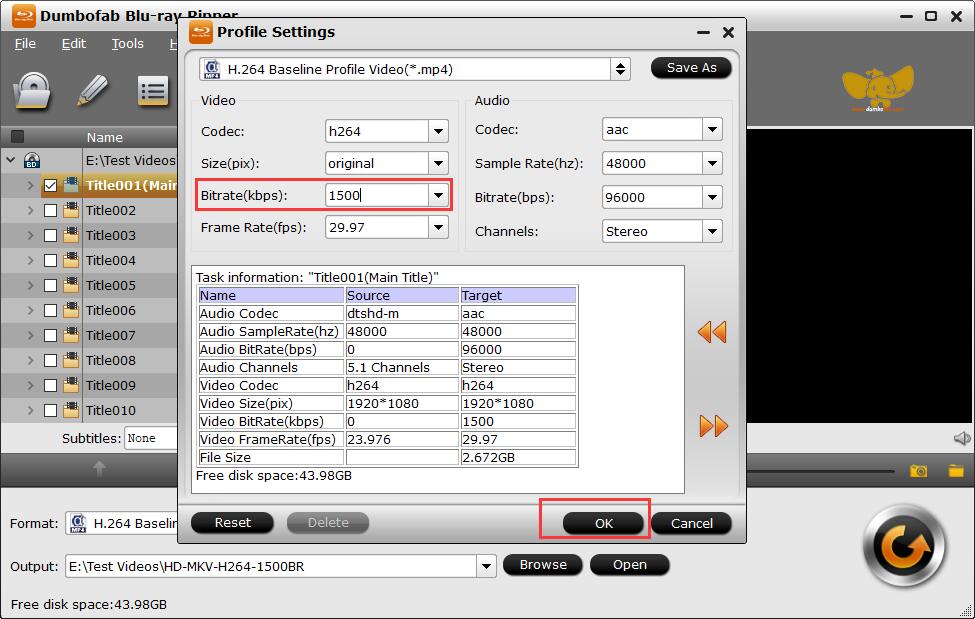The image size is (975, 619).
Task: Click the Target column header in task table
Action: [x=518, y=296]
